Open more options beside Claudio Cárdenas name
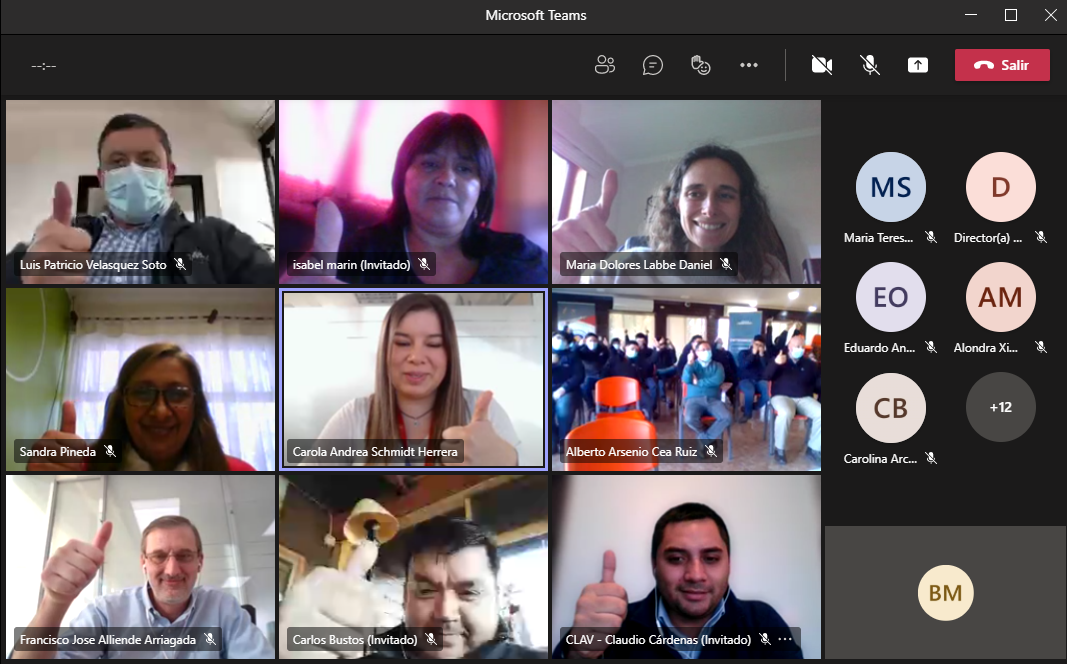 785,639
